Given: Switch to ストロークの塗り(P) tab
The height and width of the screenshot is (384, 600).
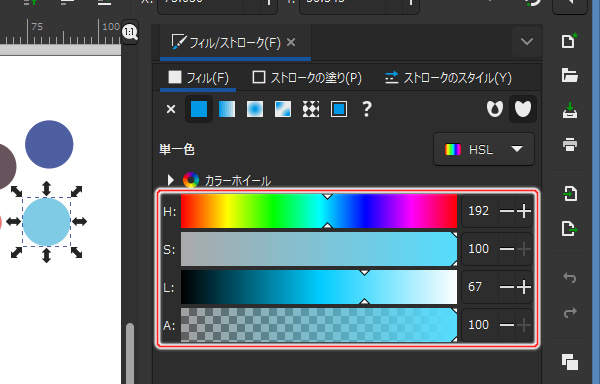Looking at the screenshot, I should [x=307, y=78].
